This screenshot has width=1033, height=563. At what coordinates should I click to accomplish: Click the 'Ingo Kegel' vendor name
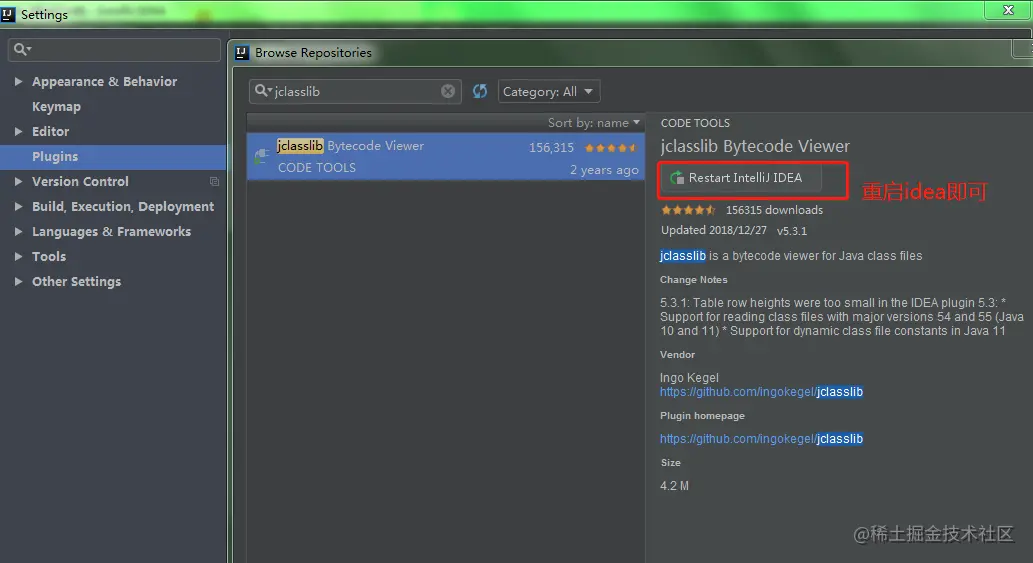(689, 377)
